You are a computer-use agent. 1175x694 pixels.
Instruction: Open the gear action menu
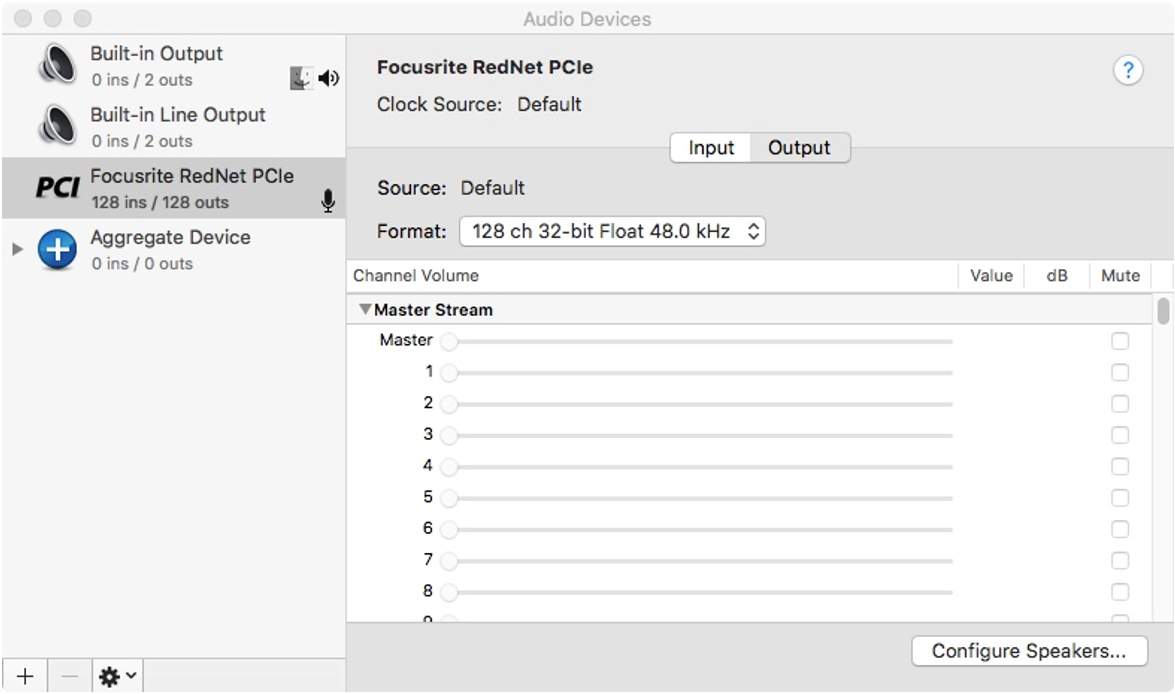(117, 677)
